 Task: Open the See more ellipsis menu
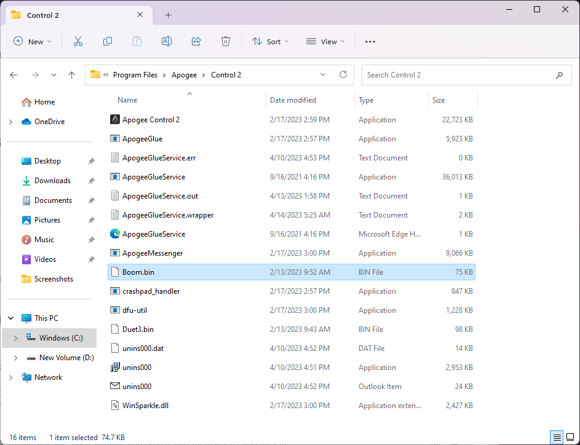[x=370, y=42]
